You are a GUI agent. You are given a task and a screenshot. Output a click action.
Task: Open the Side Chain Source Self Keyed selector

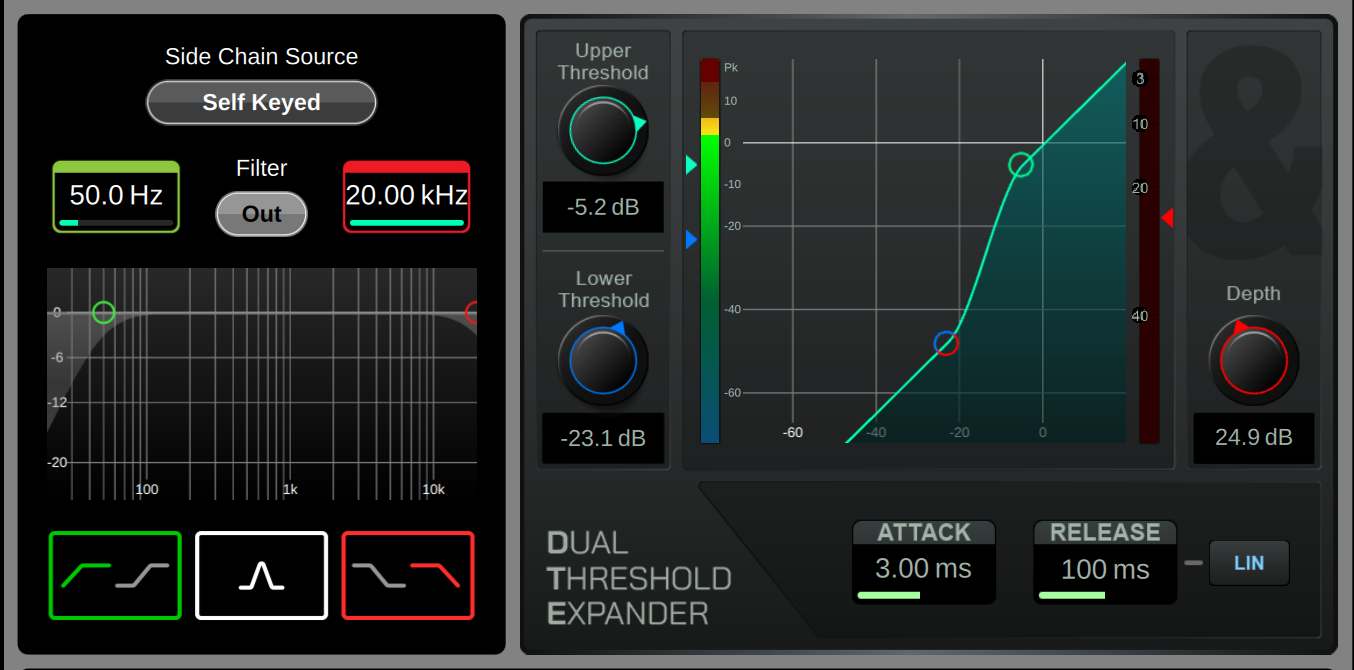tap(261, 102)
